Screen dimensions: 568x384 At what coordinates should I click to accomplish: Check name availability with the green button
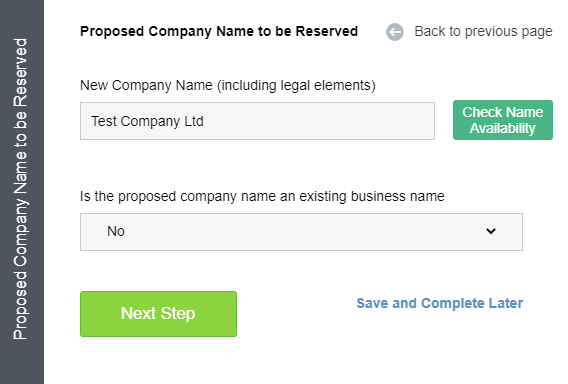(503, 120)
